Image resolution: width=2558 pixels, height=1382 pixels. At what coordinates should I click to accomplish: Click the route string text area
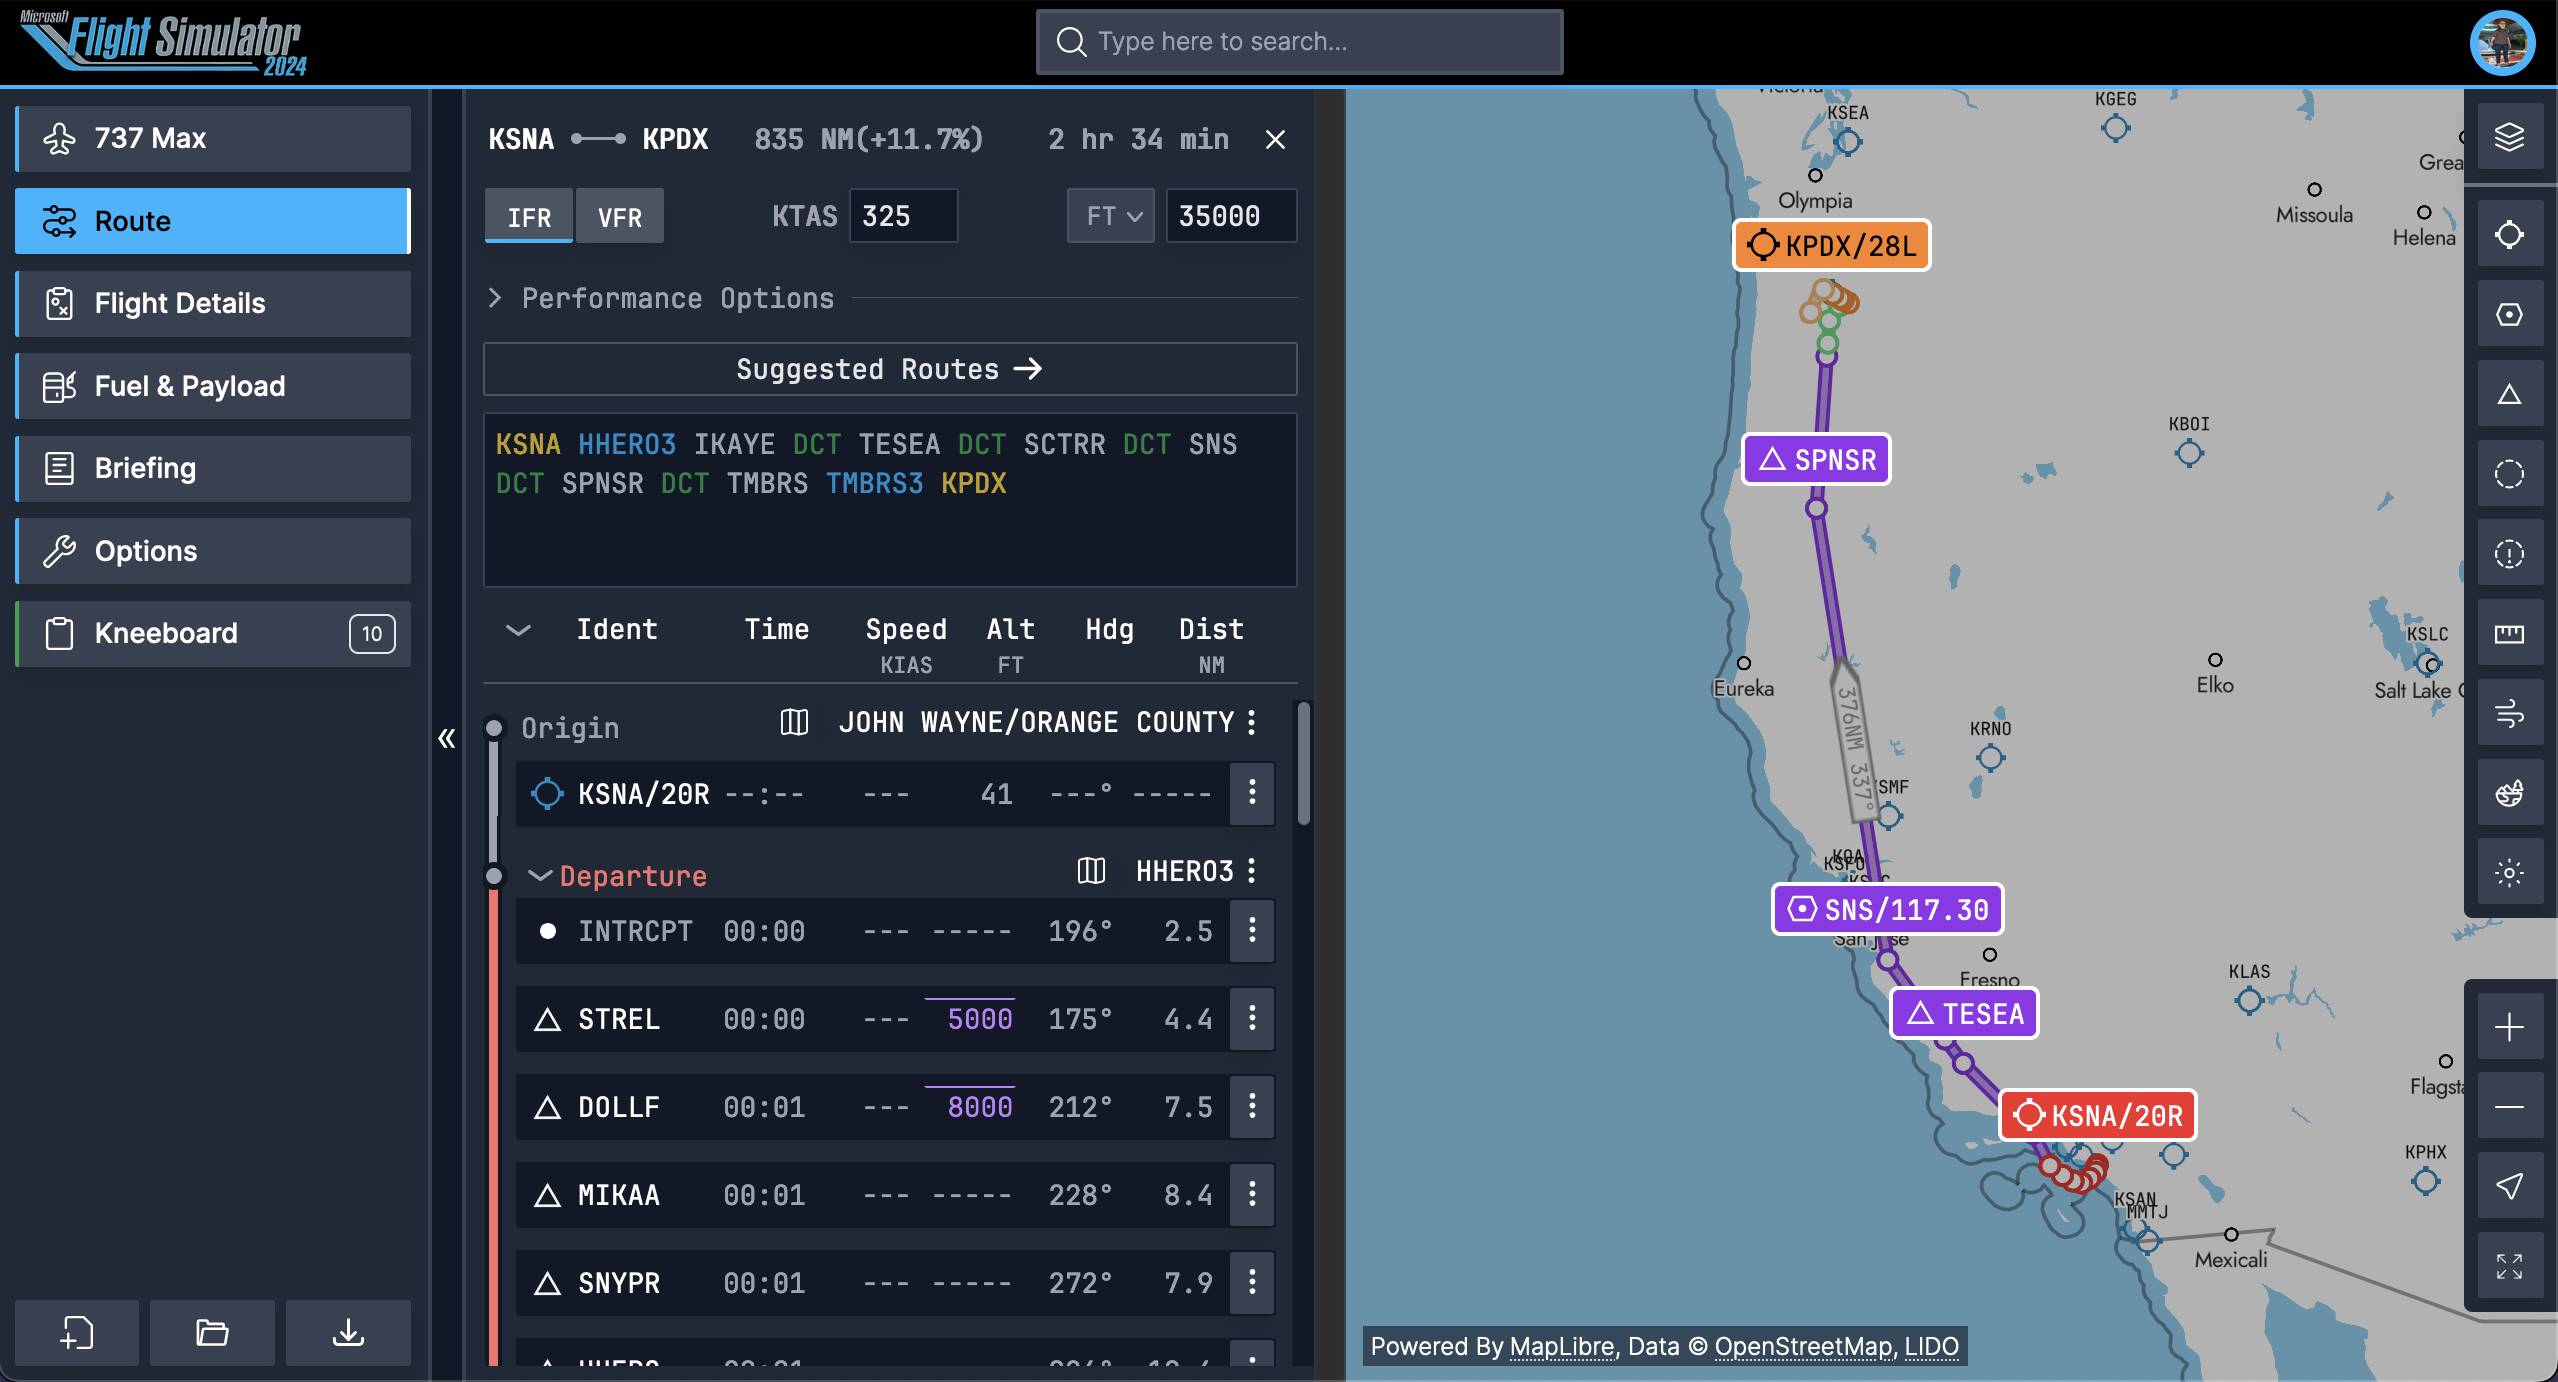[890, 500]
